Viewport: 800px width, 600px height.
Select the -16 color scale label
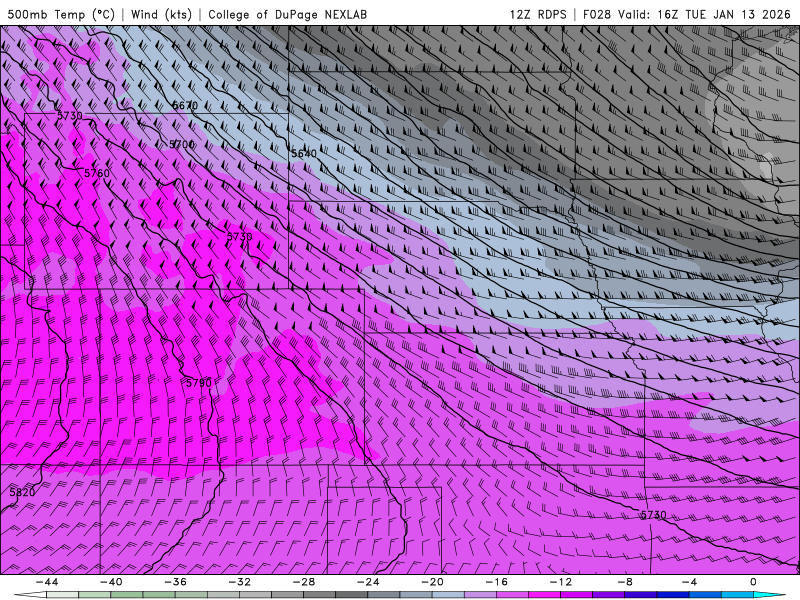point(496,582)
